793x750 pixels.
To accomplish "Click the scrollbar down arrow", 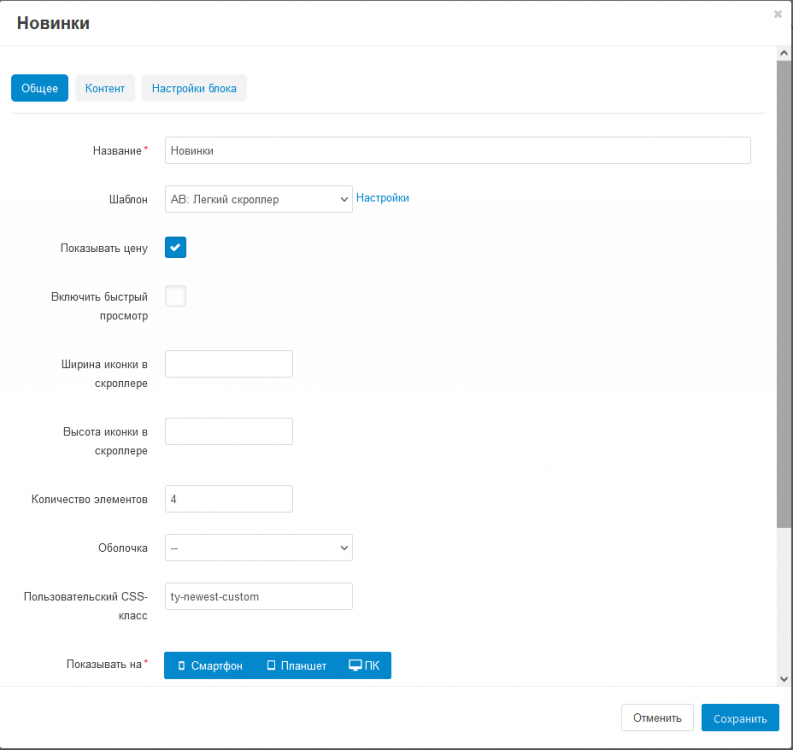I will [x=783, y=678].
